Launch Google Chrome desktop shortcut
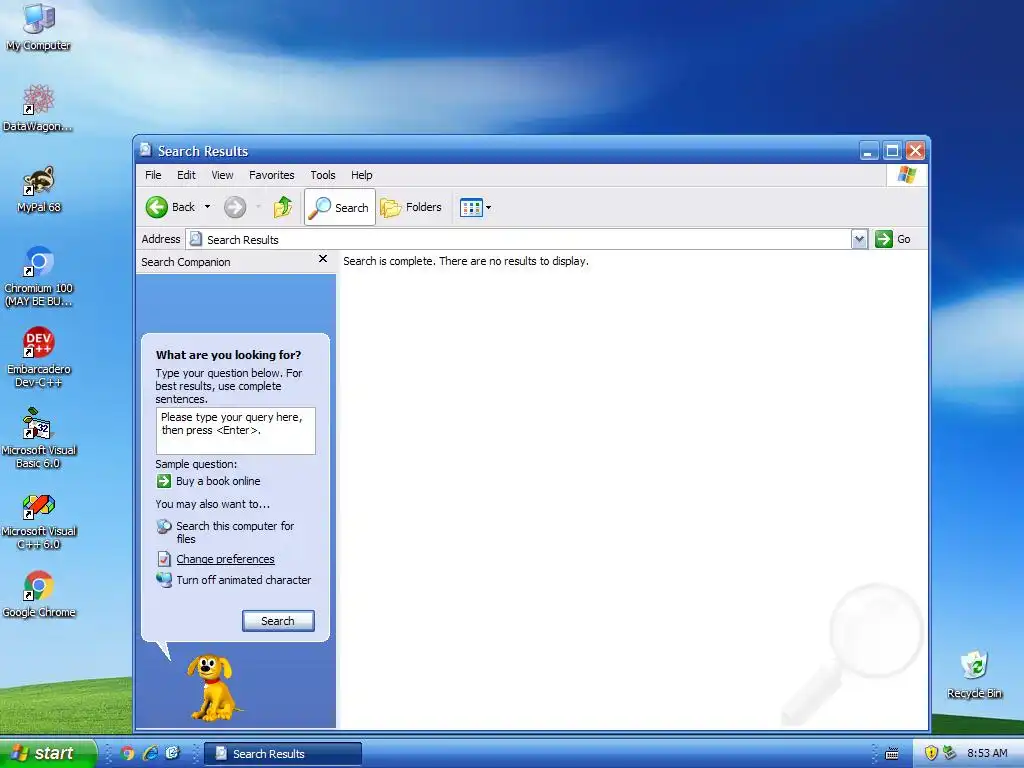Viewport: 1024px width, 768px height. click(39, 594)
